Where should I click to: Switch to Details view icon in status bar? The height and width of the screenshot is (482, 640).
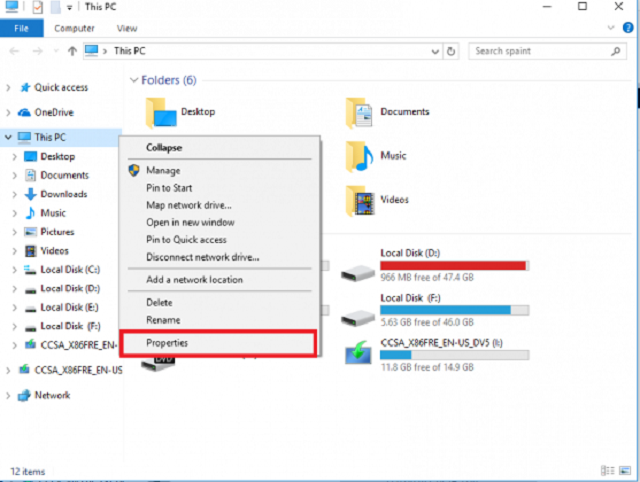[607, 471]
